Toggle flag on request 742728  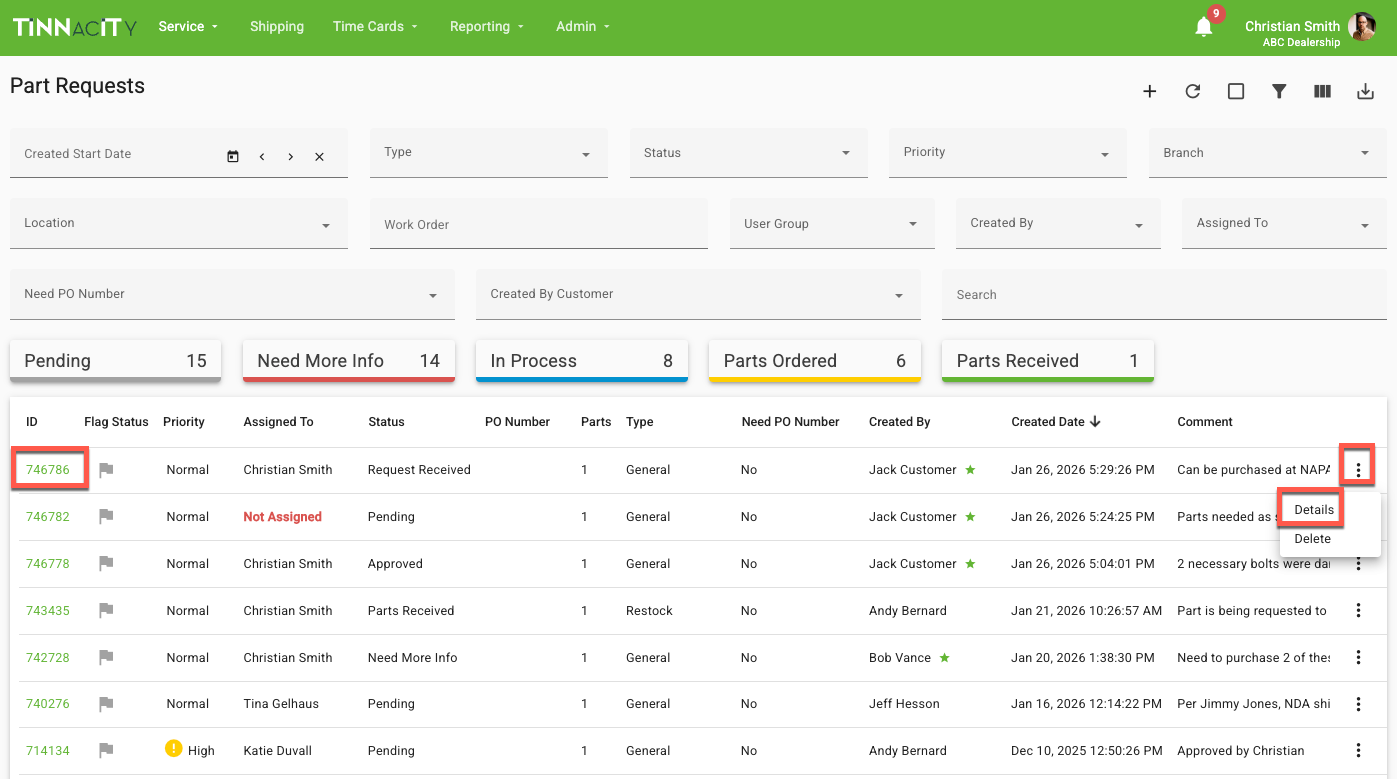click(x=106, y=657)
